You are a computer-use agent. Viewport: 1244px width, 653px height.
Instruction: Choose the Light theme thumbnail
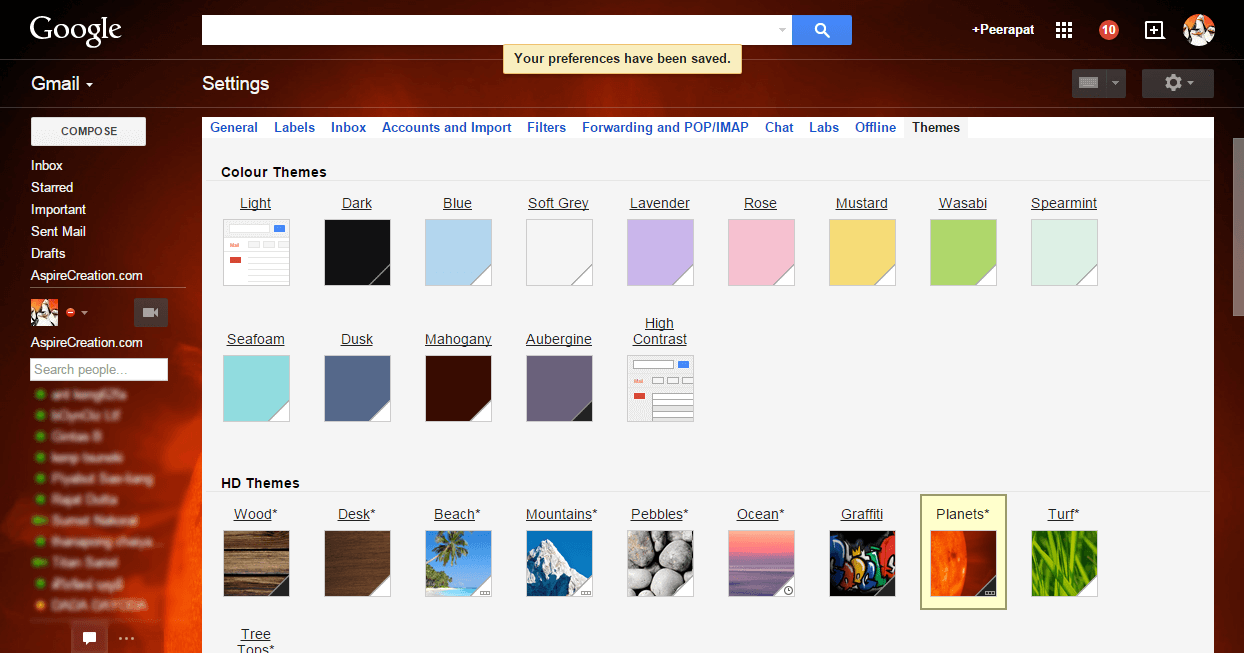pos(256,252)
